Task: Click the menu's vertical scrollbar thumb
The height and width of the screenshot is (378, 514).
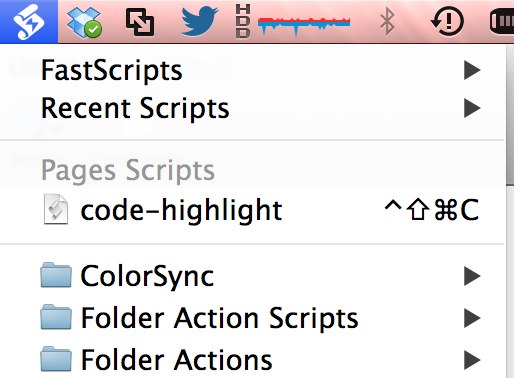Action: [510, 115]
